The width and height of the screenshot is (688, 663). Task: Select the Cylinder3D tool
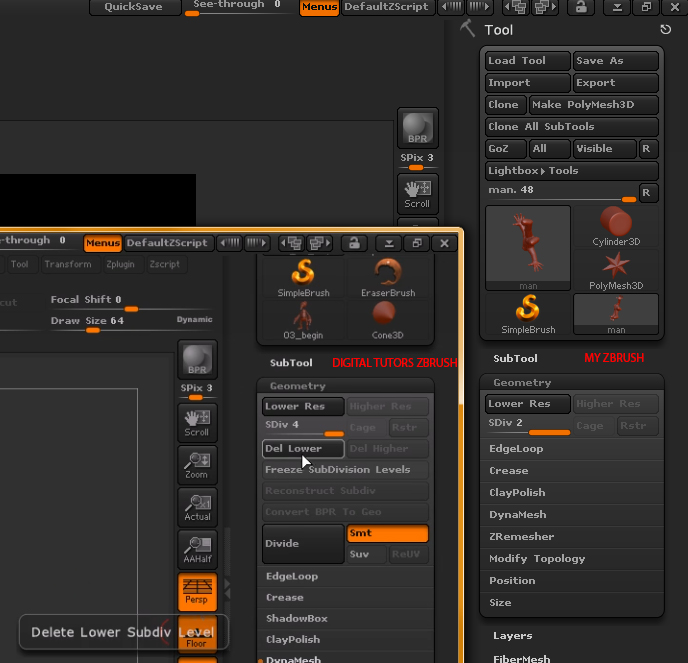click(x=616, y=227)
